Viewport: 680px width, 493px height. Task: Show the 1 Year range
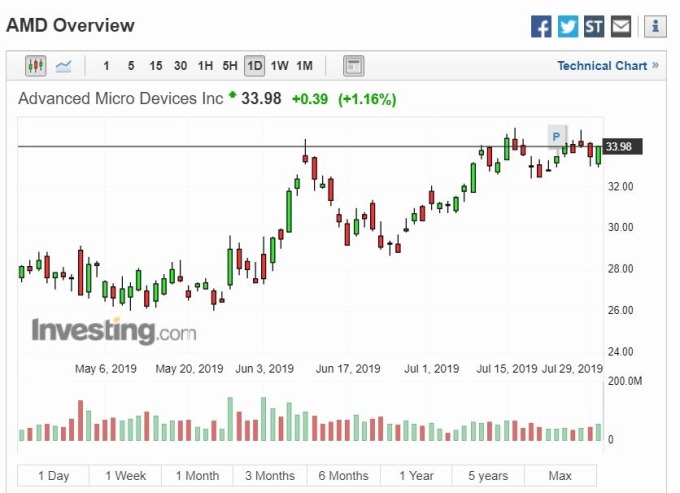(x=416, y=476)
